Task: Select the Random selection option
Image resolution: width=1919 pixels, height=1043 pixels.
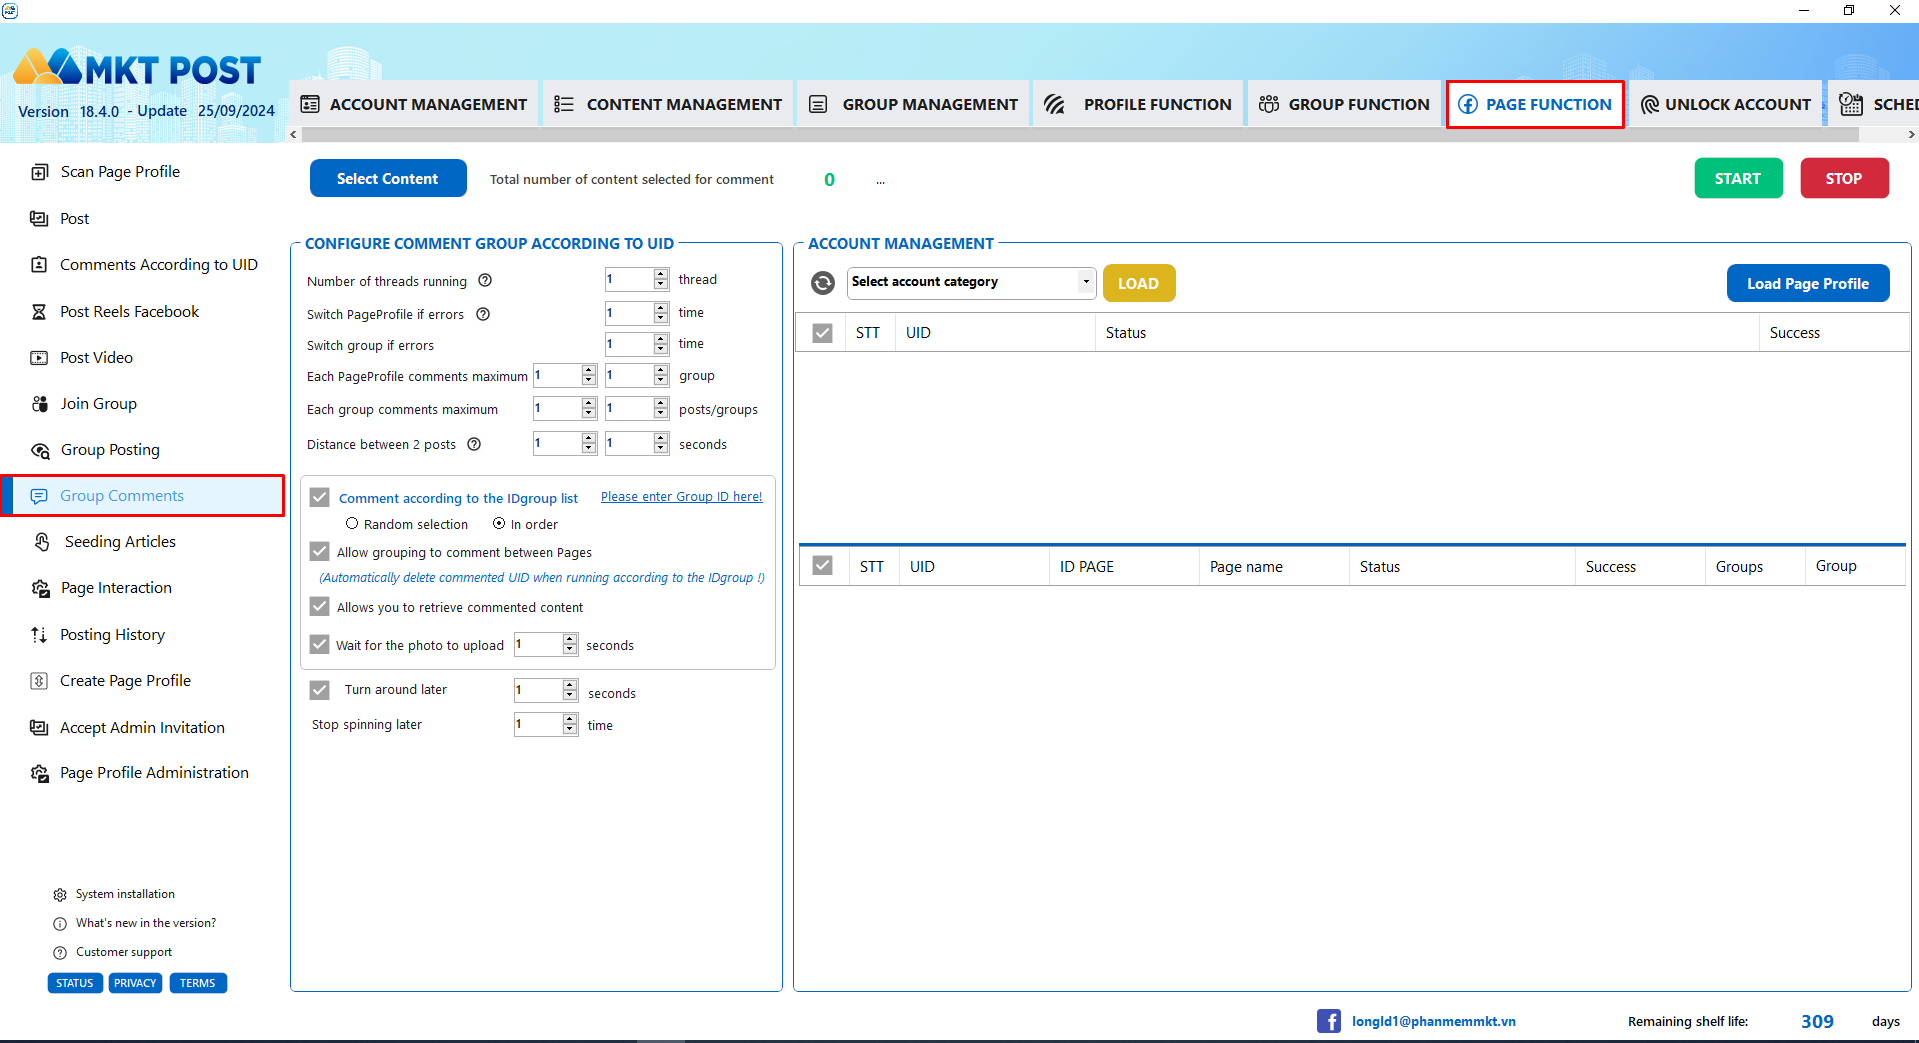Action: 352,524
